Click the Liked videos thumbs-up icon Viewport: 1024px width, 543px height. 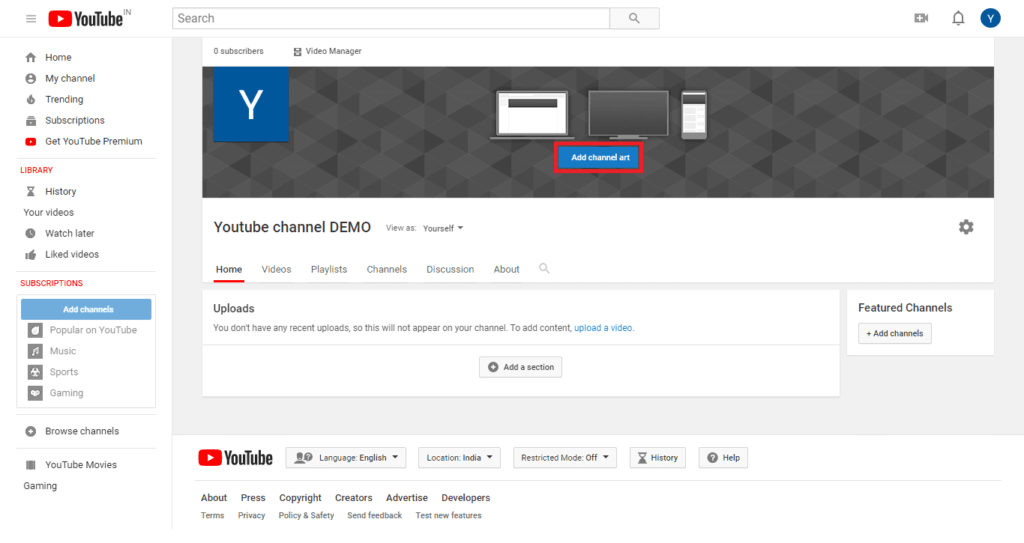31,254
